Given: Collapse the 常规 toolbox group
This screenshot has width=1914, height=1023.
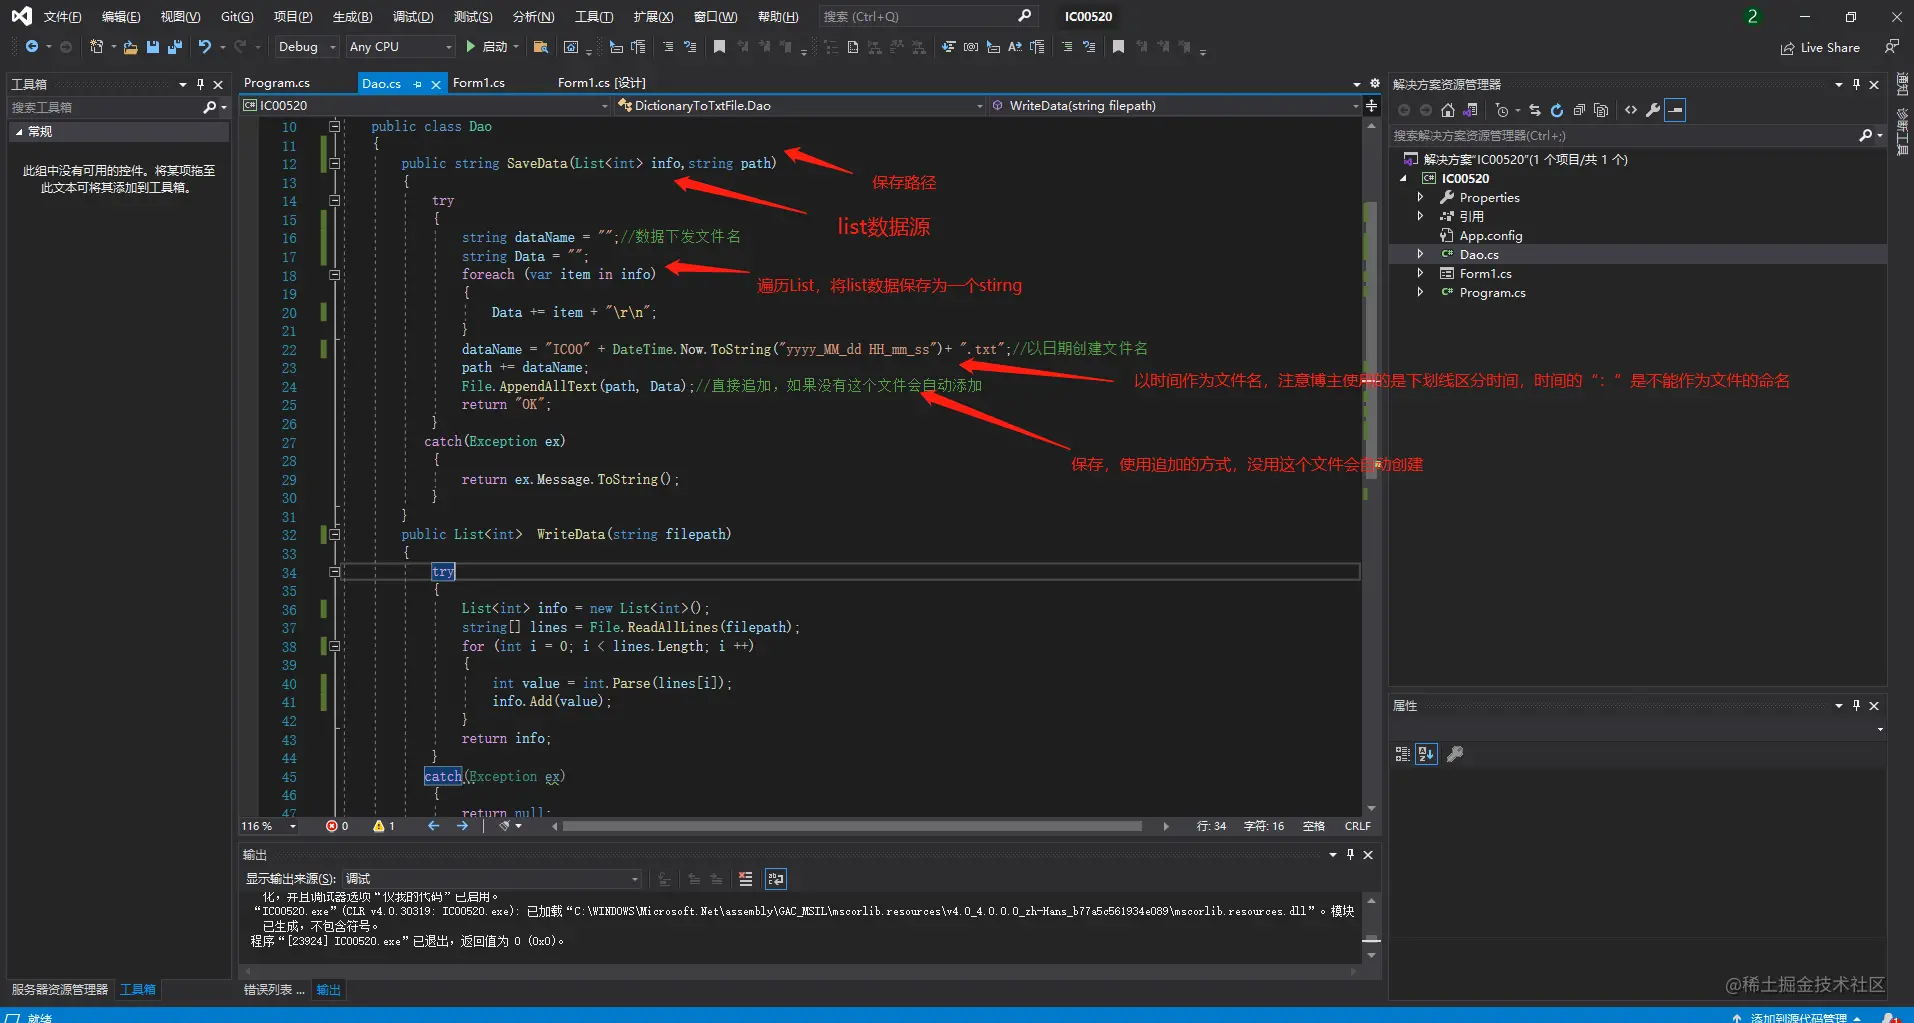Looking at the screenshot, I should point(19,132).
